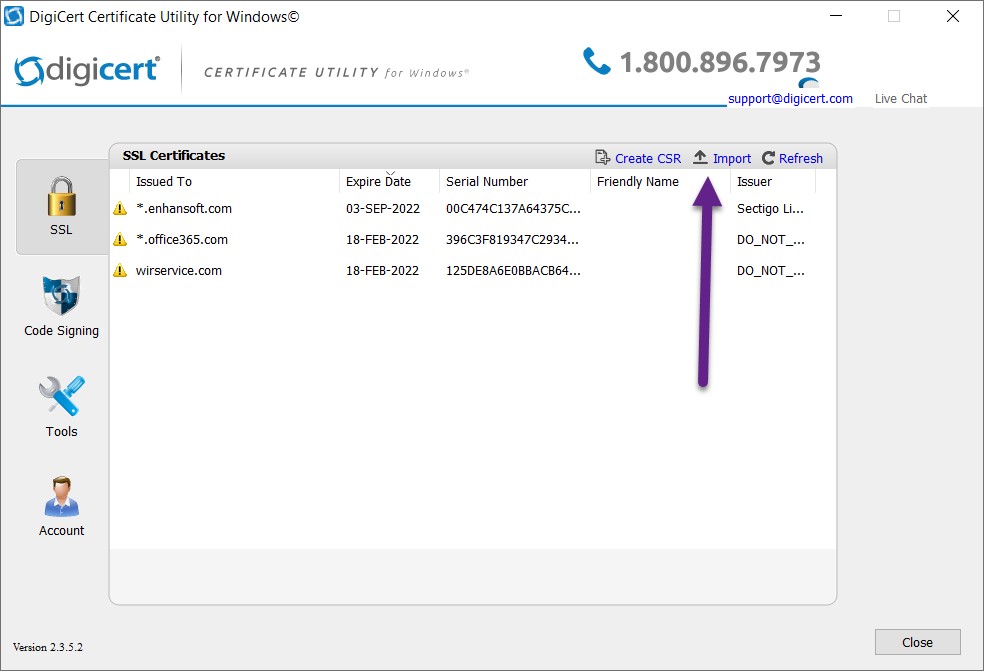The height and width of the screenshot is (671, 984).
Task: Select the SSL padlock icon in sidebar
Action: [61, 195]
